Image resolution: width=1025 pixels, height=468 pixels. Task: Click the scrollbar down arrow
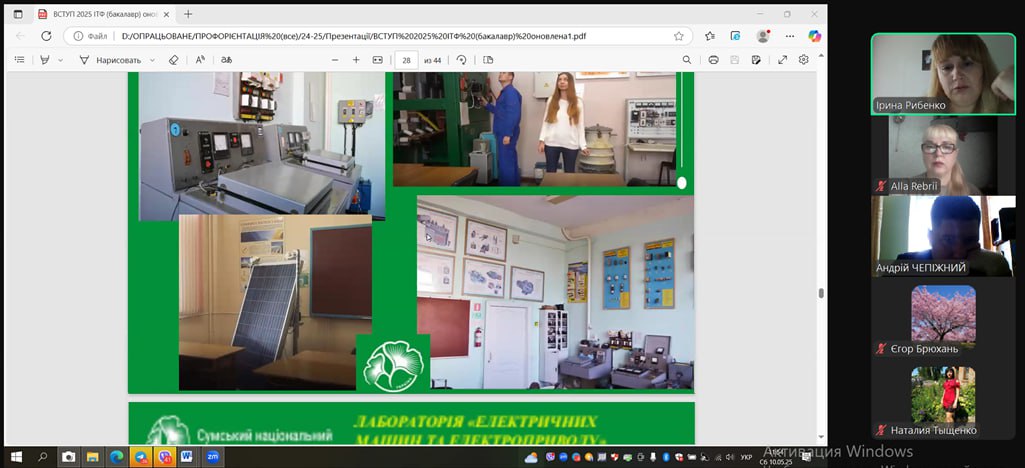821,438
